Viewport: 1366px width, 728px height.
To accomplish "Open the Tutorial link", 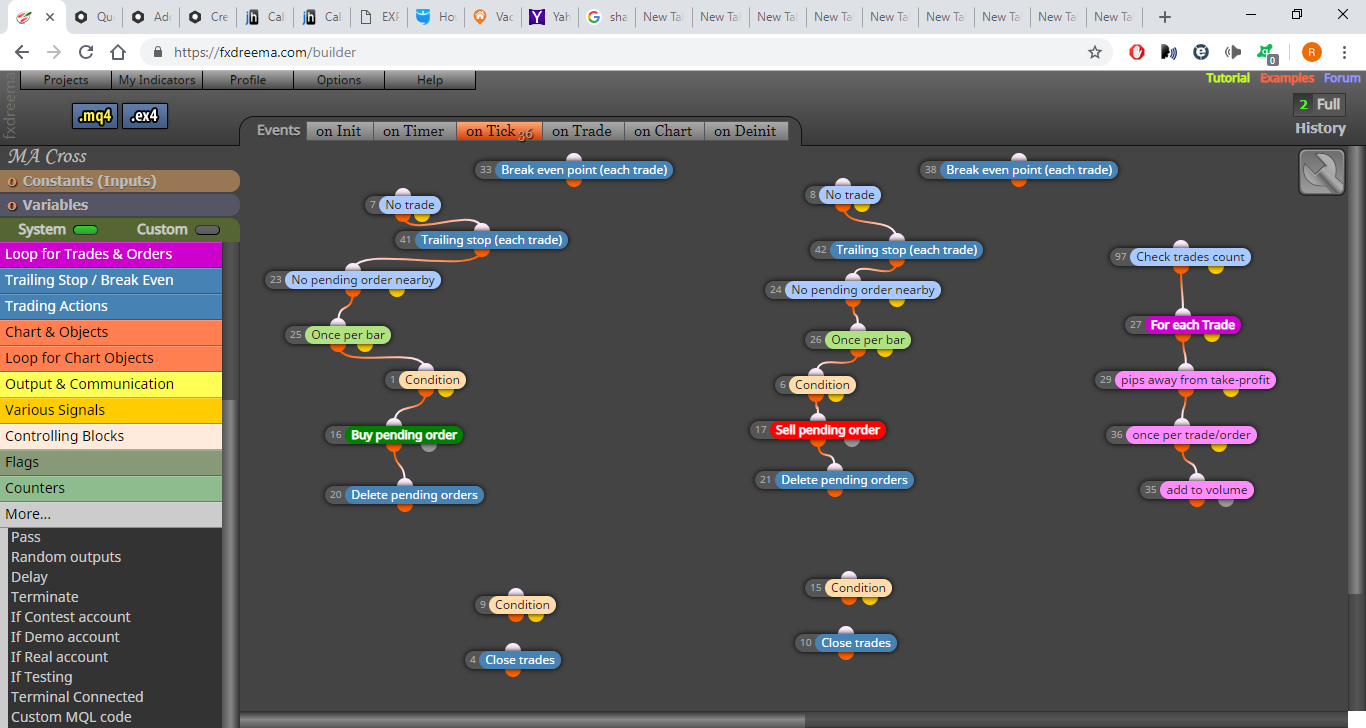I will coord(1228,78).
